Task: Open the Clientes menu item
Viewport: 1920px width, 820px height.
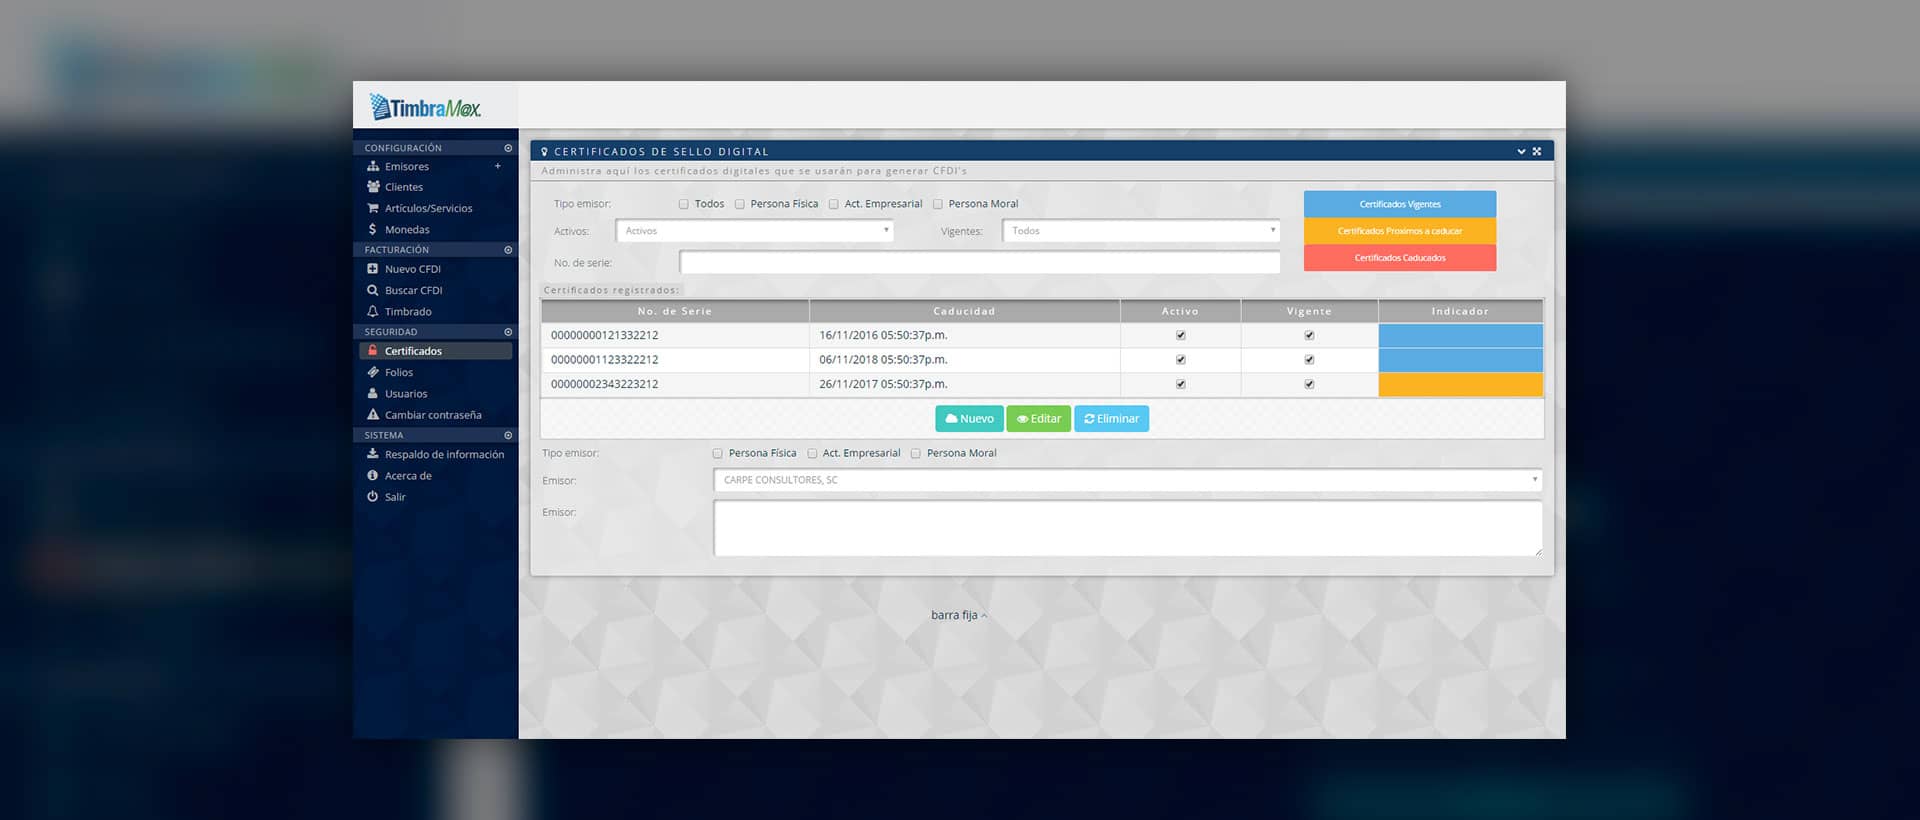Action: [x=404, y=187]
